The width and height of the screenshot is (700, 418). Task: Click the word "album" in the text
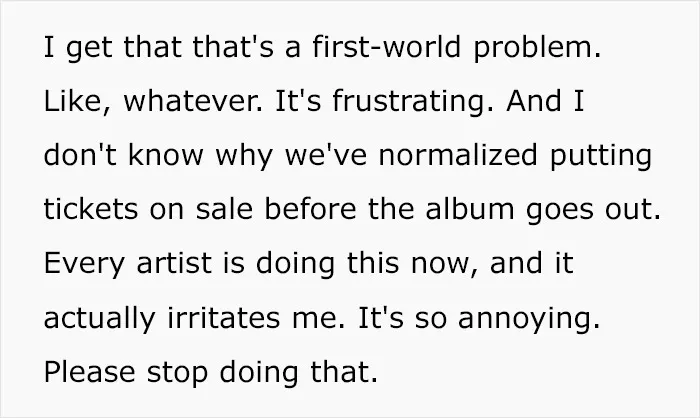[470, 209]
